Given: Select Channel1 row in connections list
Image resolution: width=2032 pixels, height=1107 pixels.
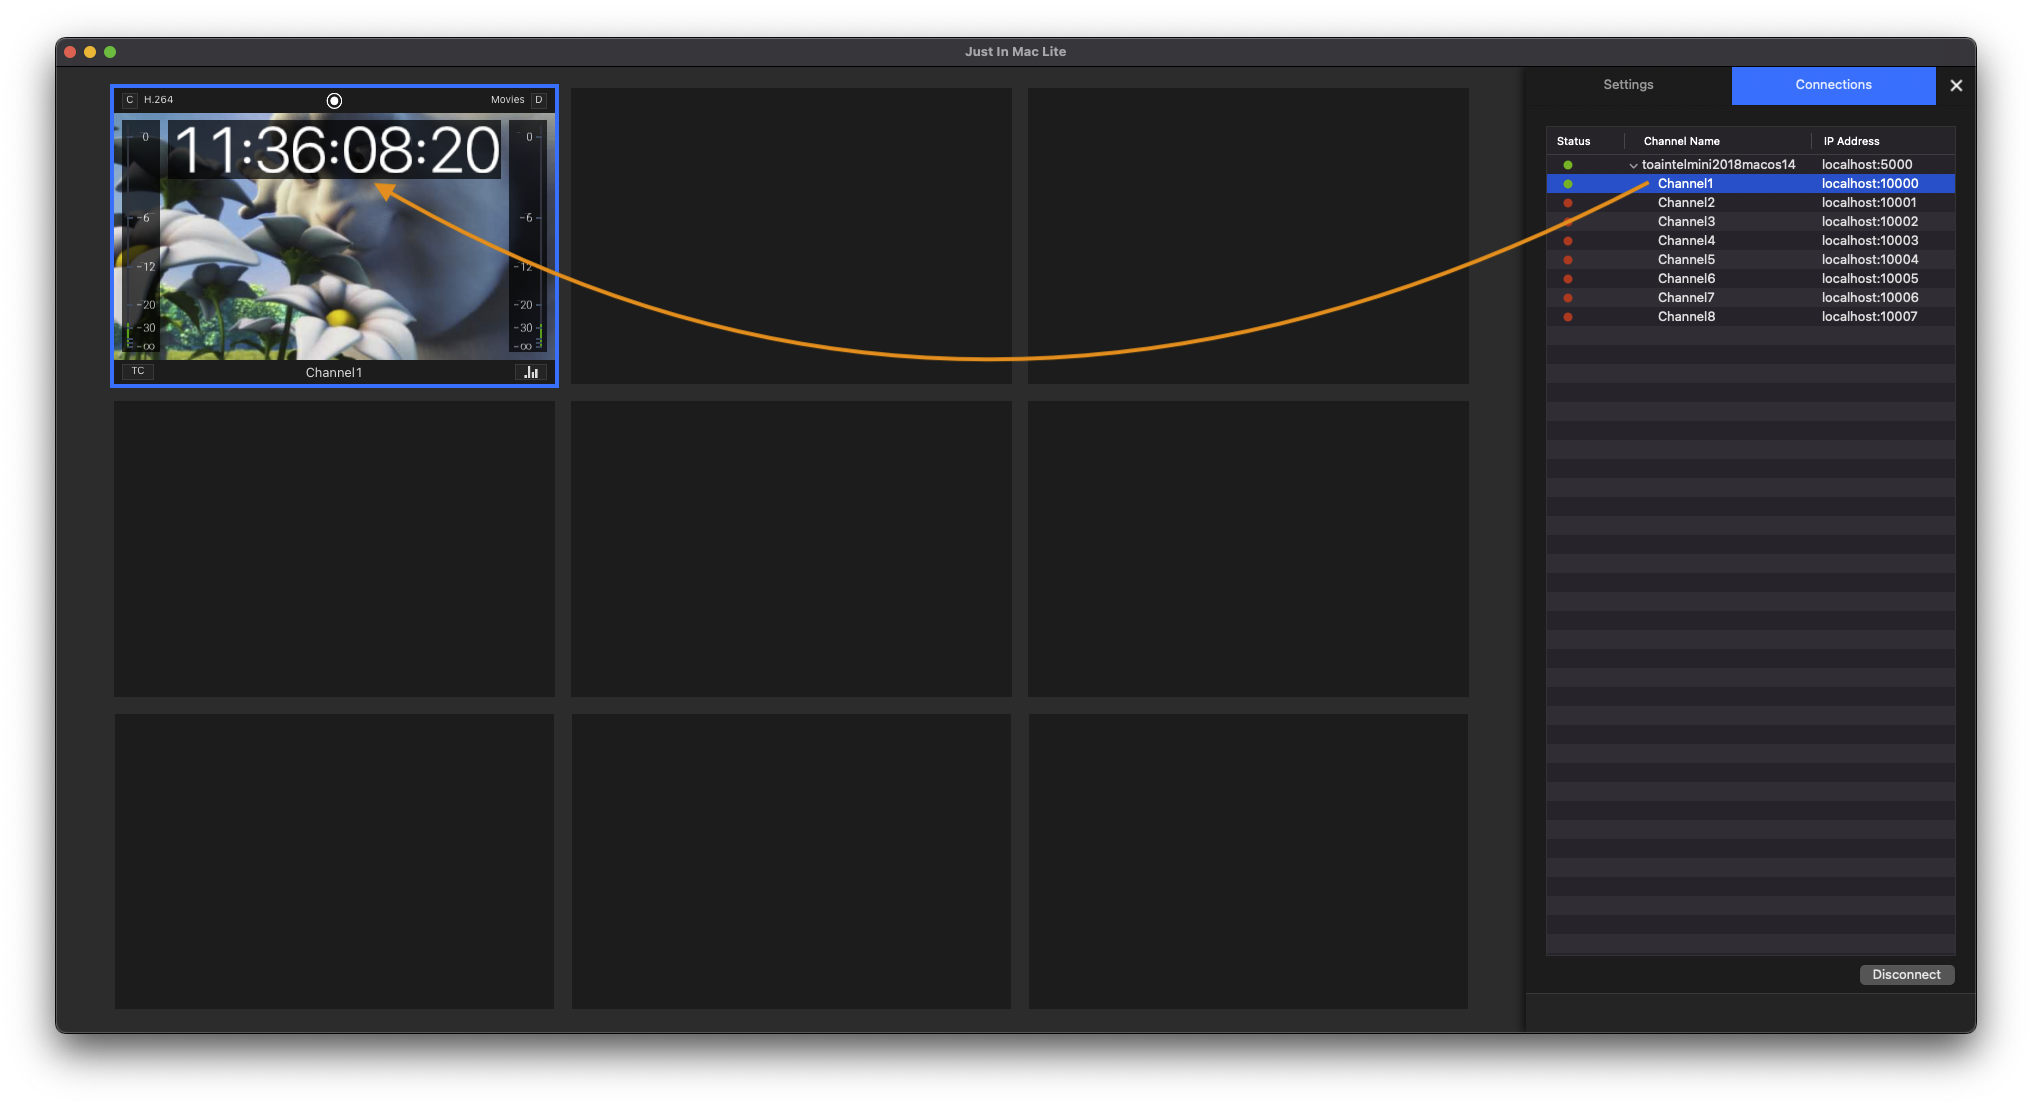Looking at the screenshot, I should [x=1750, y=184].
